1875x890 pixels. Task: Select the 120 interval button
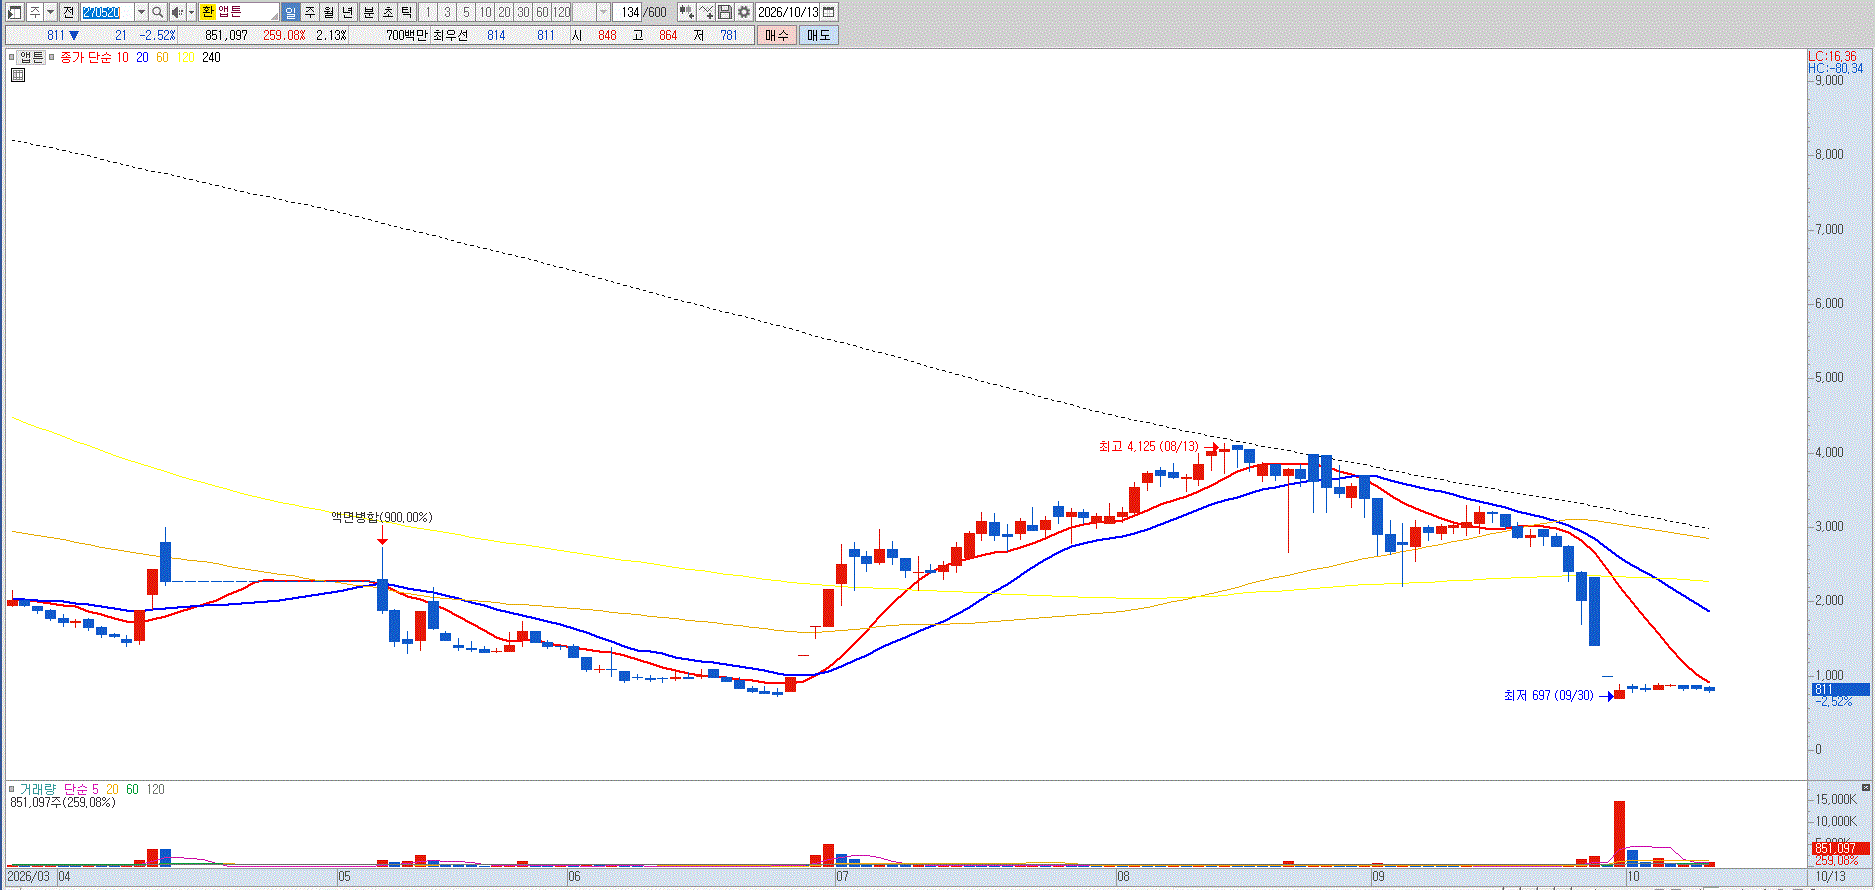click(x=562, y=12)
